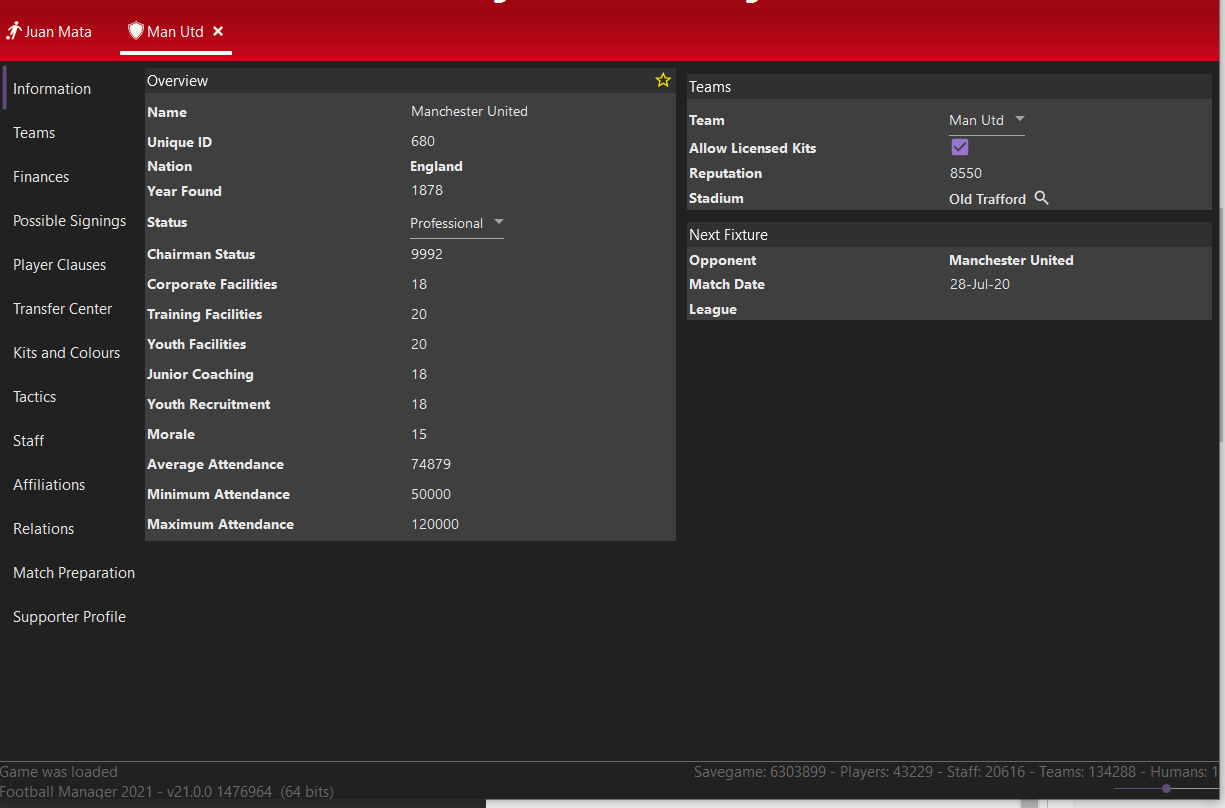Image resolution: width=1225 pixels, height=808 pixels.
Task: Open the Tactics section
Action: point(35,397)
